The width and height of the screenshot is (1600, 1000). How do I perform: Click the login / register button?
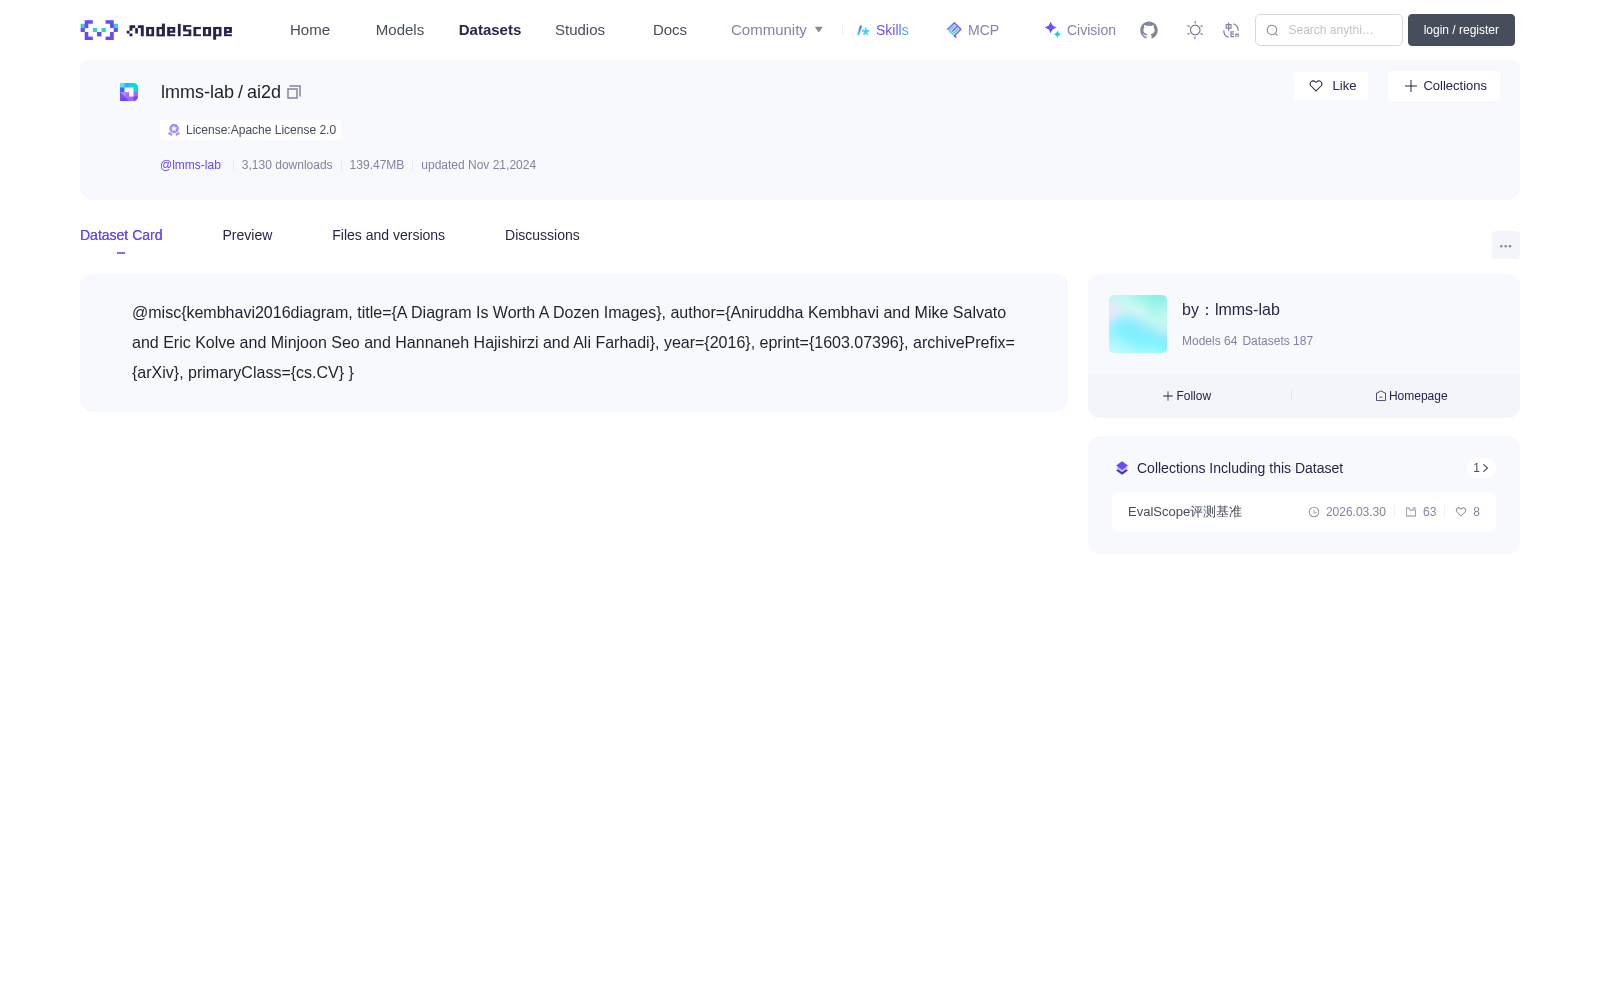point(1461,30)
